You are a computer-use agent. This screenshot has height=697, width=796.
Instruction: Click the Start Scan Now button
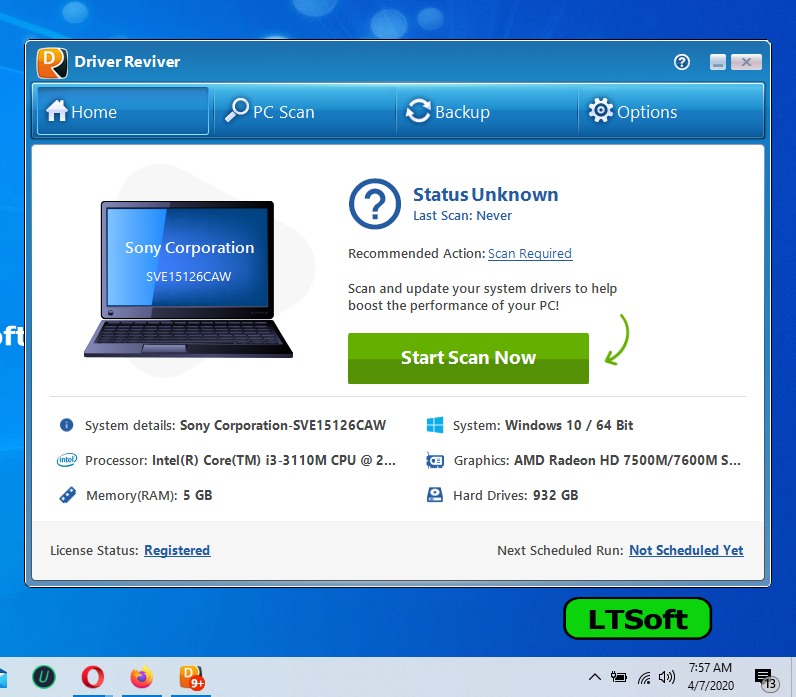click(x=468, y=358)
